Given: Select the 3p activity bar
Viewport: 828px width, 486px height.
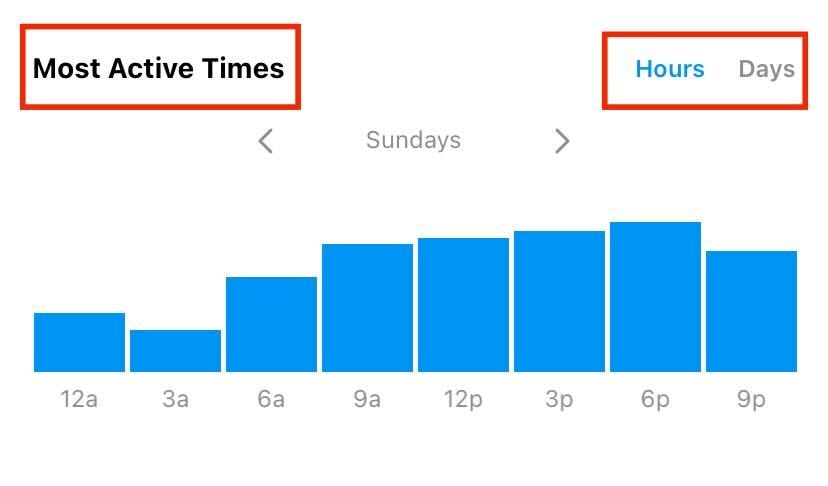Looking at the screenshot, I should coord(559,301).
